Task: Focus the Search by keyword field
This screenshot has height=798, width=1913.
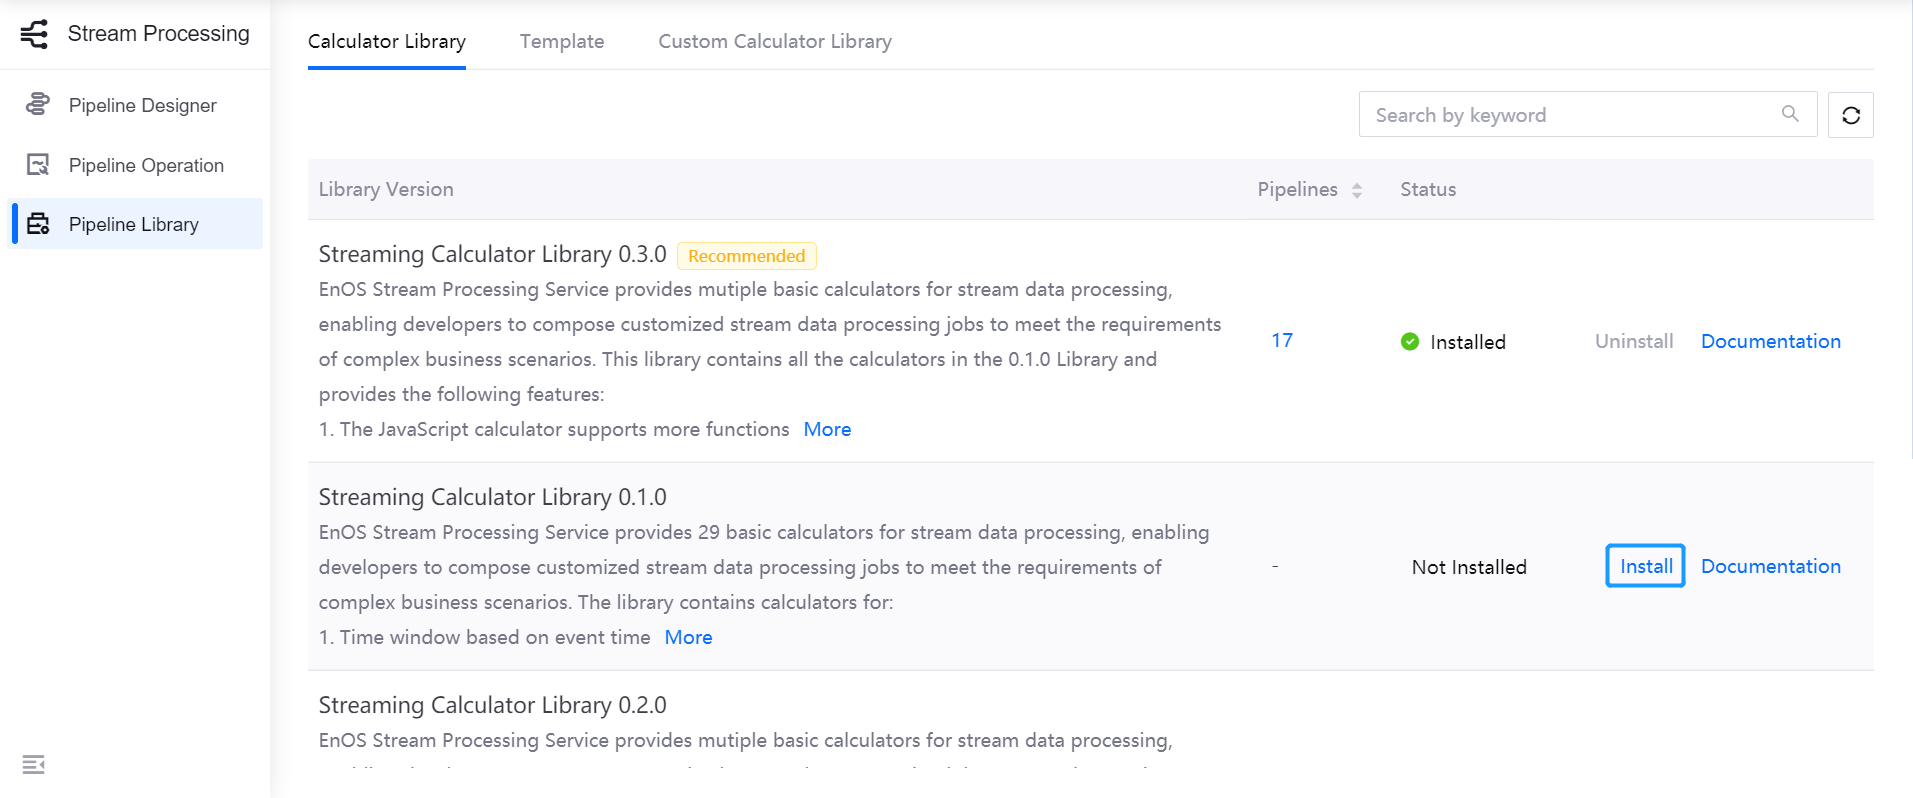Action: (x=1587, y=114)
